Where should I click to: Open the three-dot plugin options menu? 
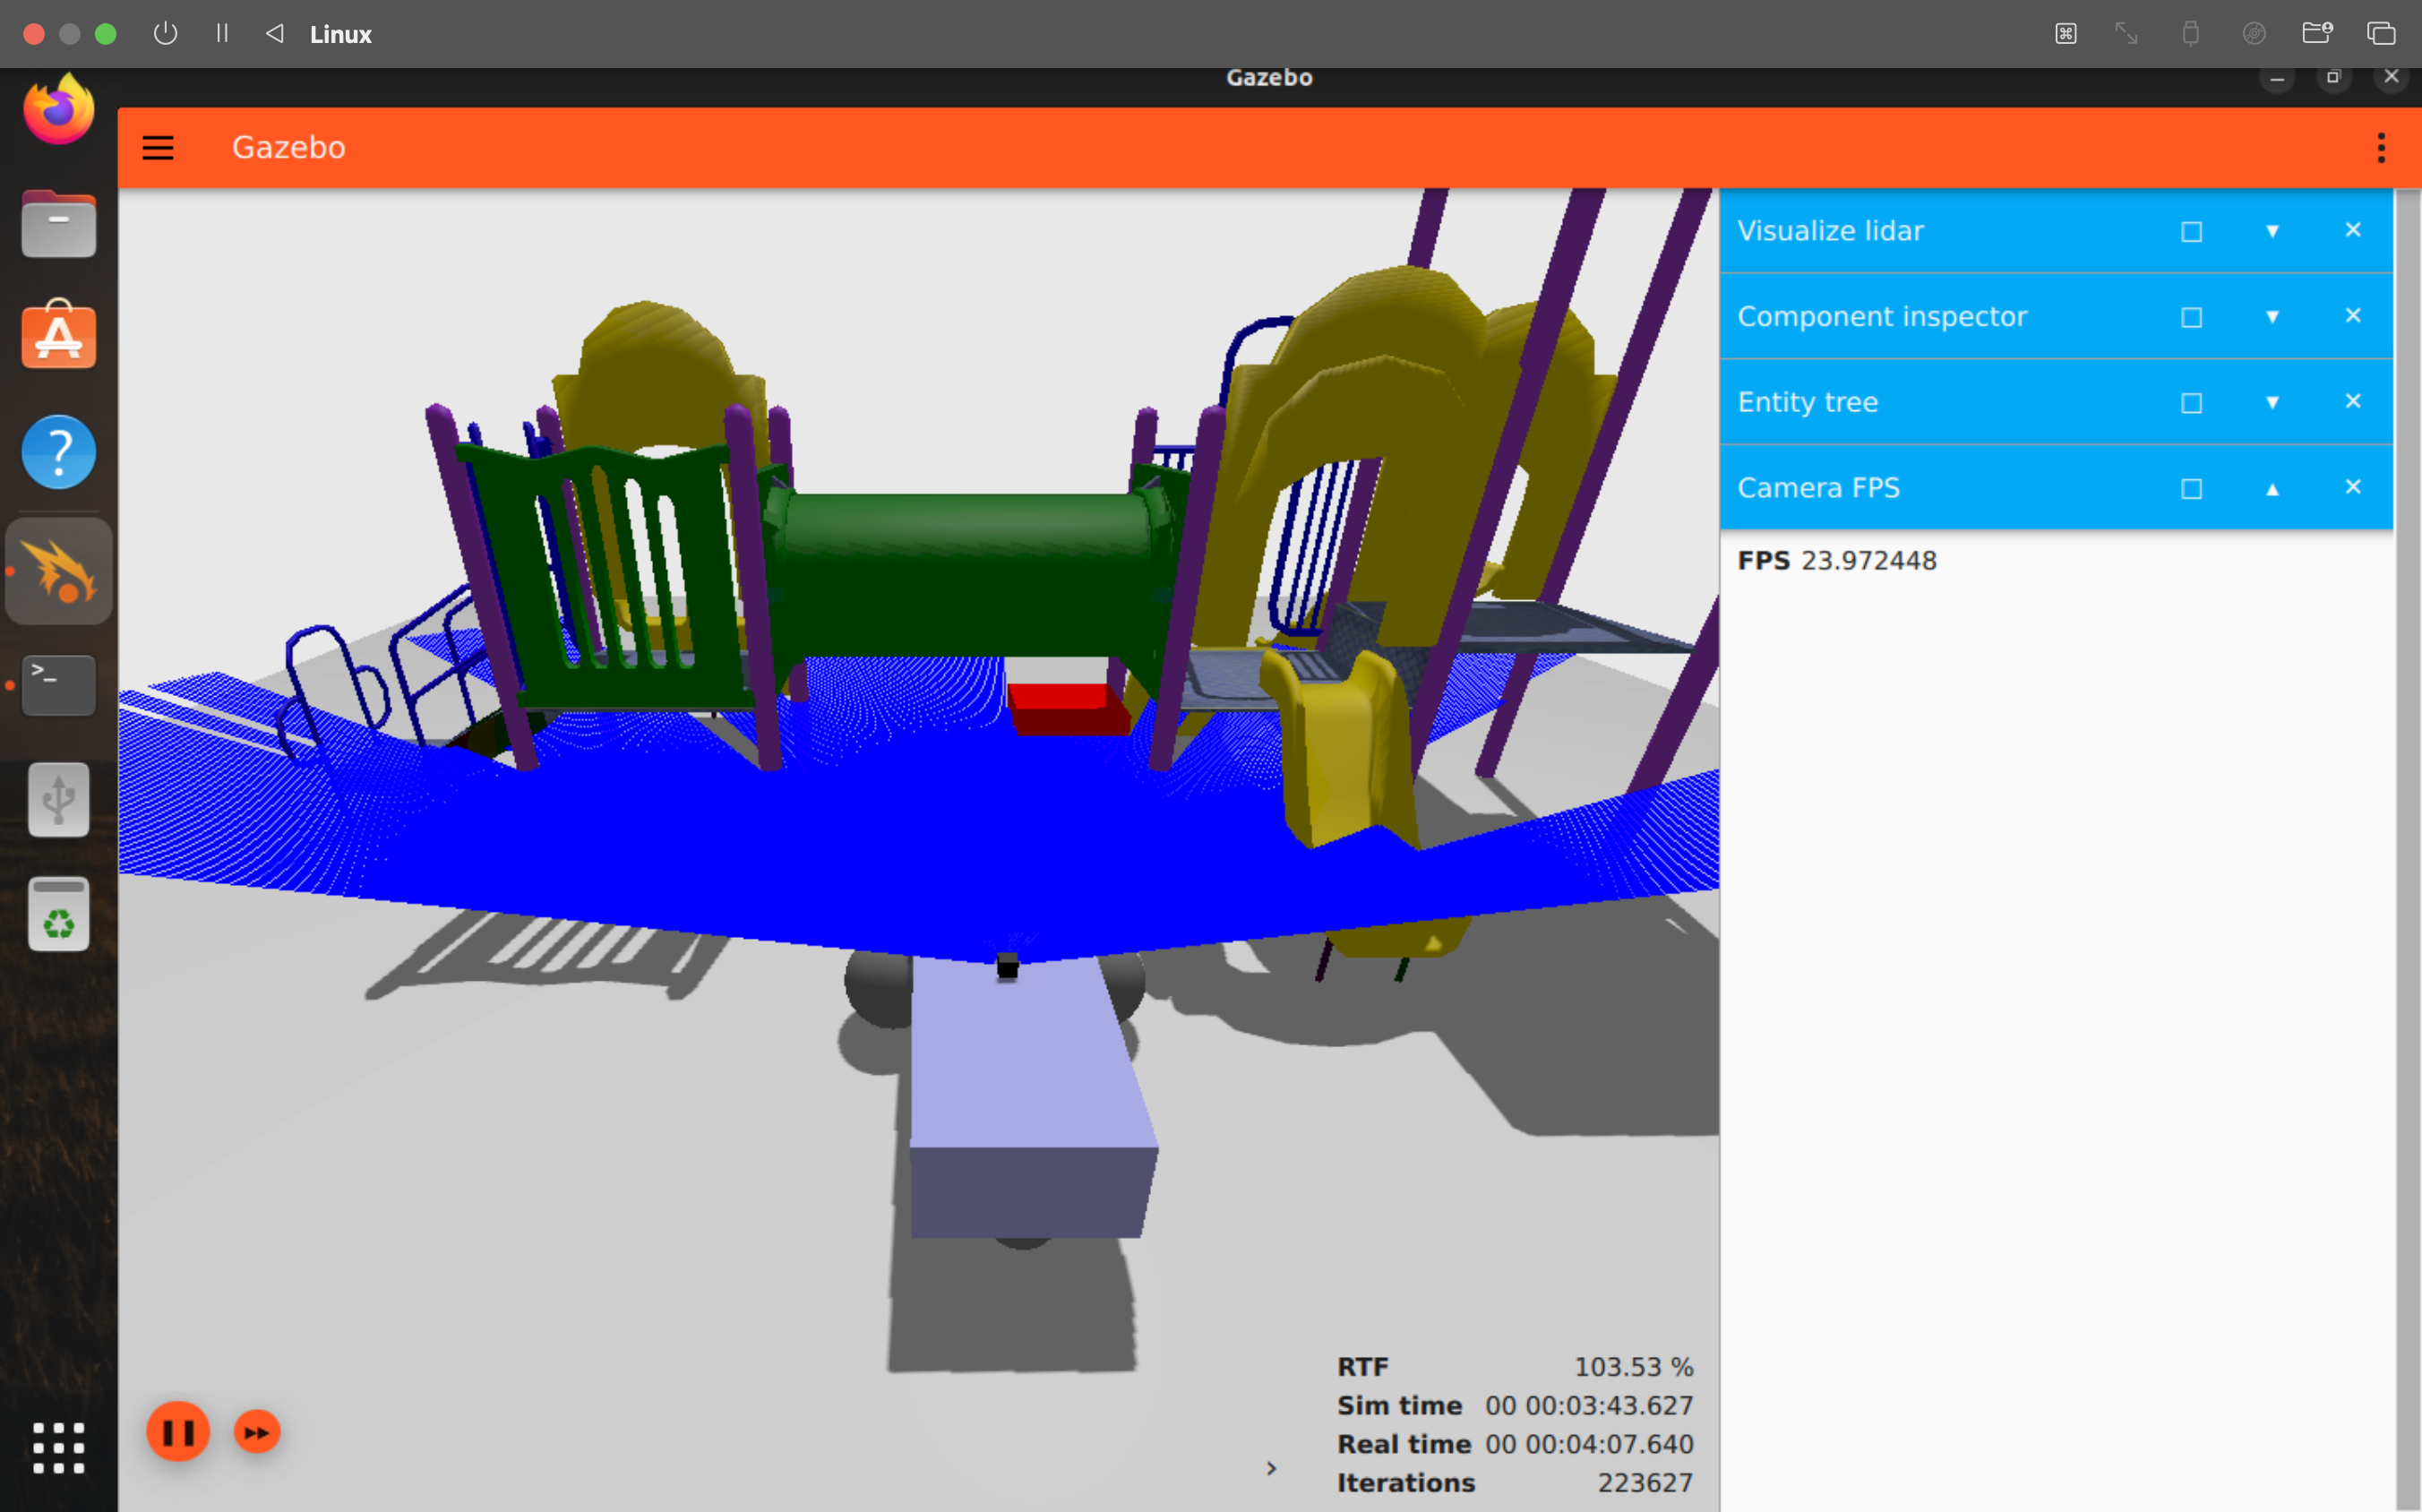(2381, 147)
